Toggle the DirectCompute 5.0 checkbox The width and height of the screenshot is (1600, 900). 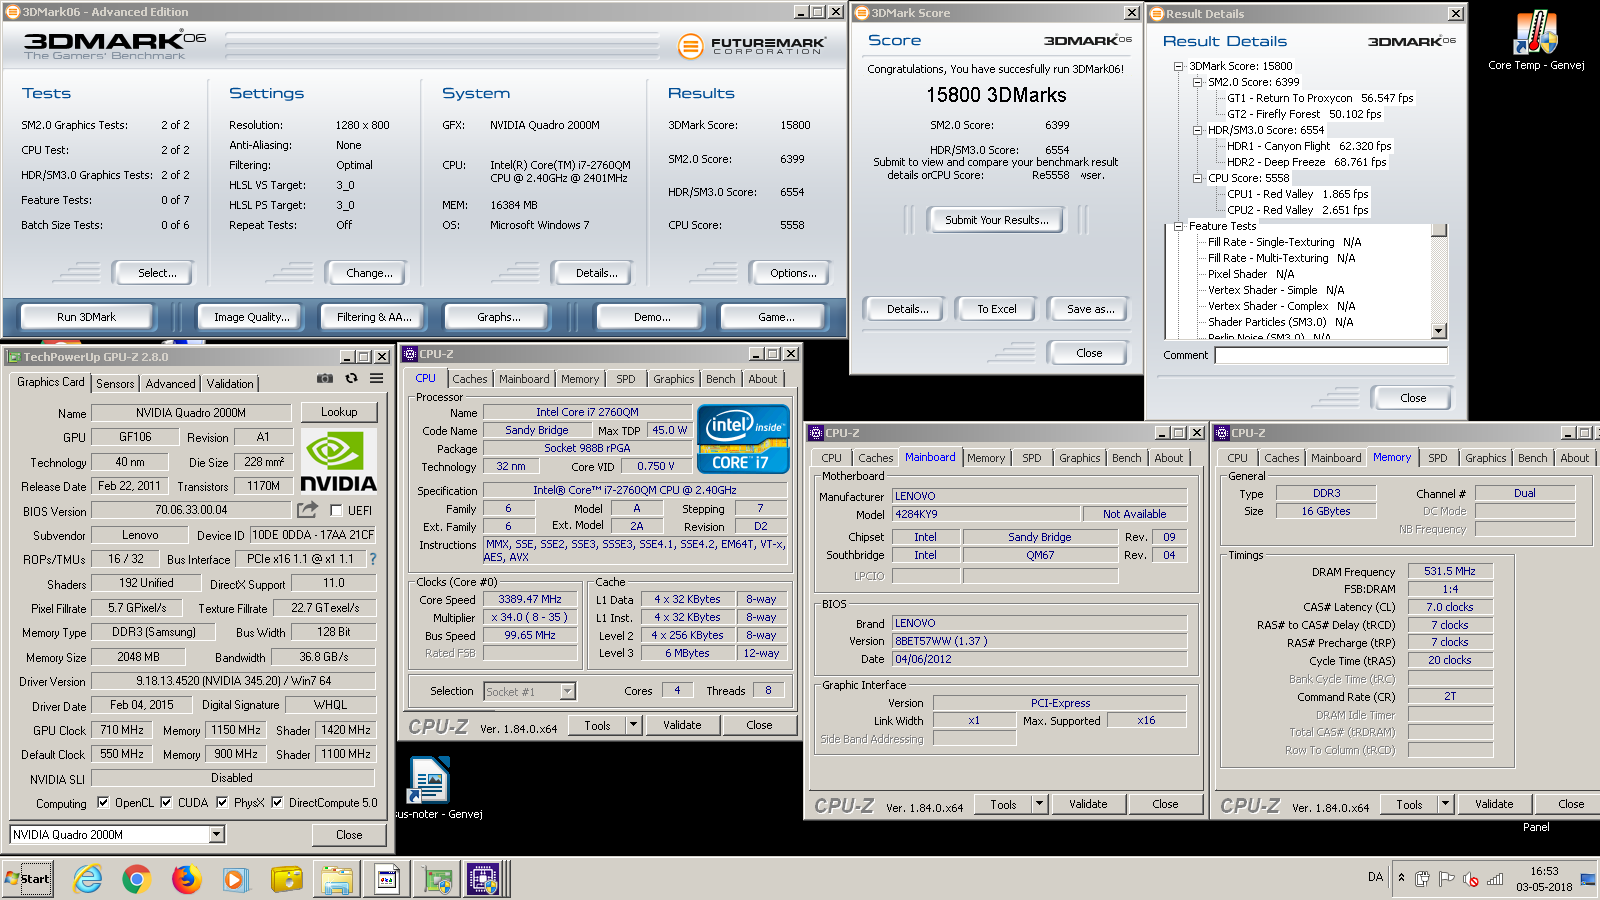pos(277,802)
